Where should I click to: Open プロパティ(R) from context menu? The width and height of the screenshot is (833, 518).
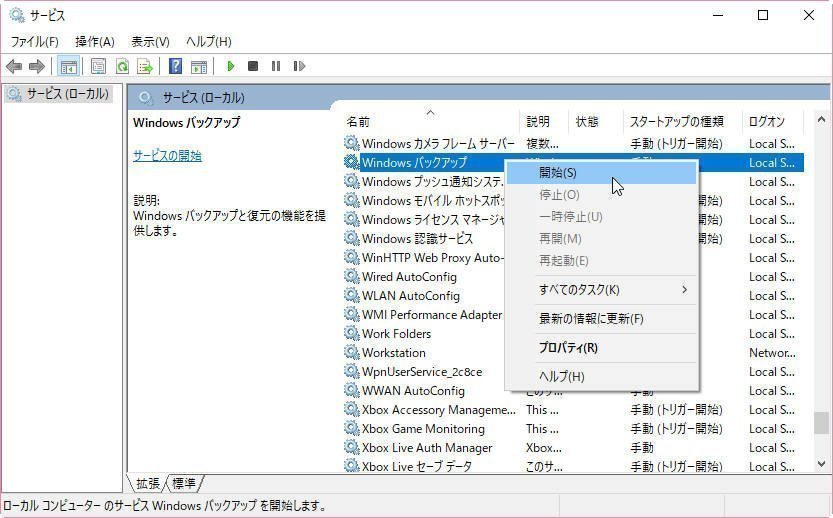pos(601,348)
